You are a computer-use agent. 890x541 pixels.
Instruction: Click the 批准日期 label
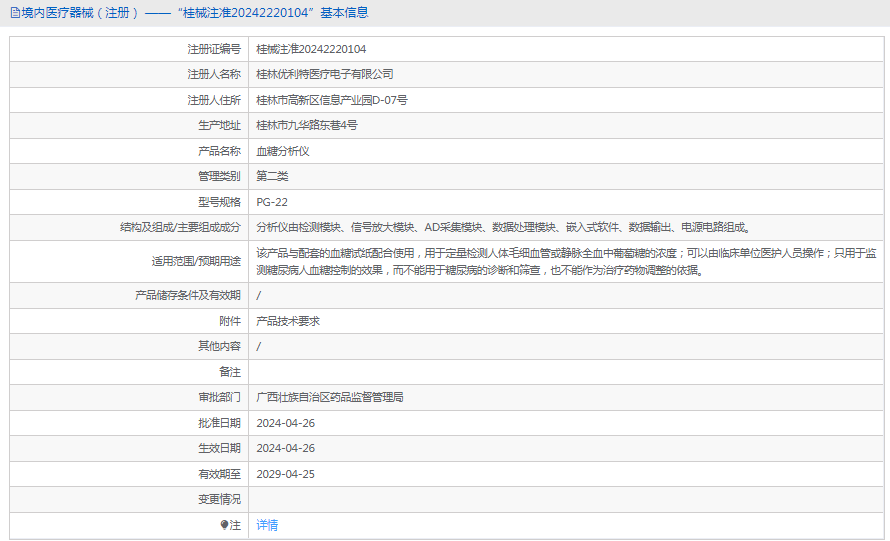[x=219, y=423]
